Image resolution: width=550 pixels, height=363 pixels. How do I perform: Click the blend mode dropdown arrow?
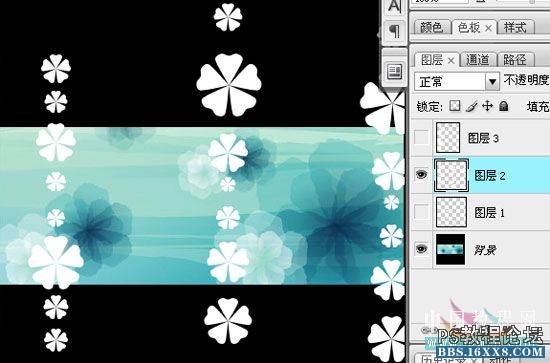492,82
